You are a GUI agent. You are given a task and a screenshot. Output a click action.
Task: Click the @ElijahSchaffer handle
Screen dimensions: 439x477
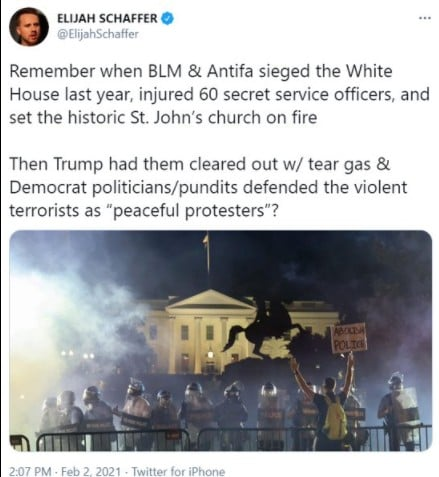98,34
